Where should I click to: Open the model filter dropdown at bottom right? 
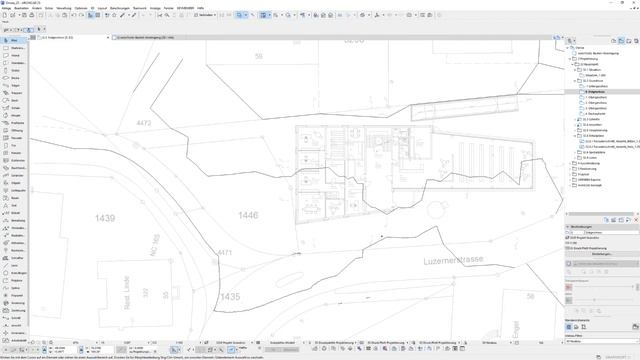602,341
